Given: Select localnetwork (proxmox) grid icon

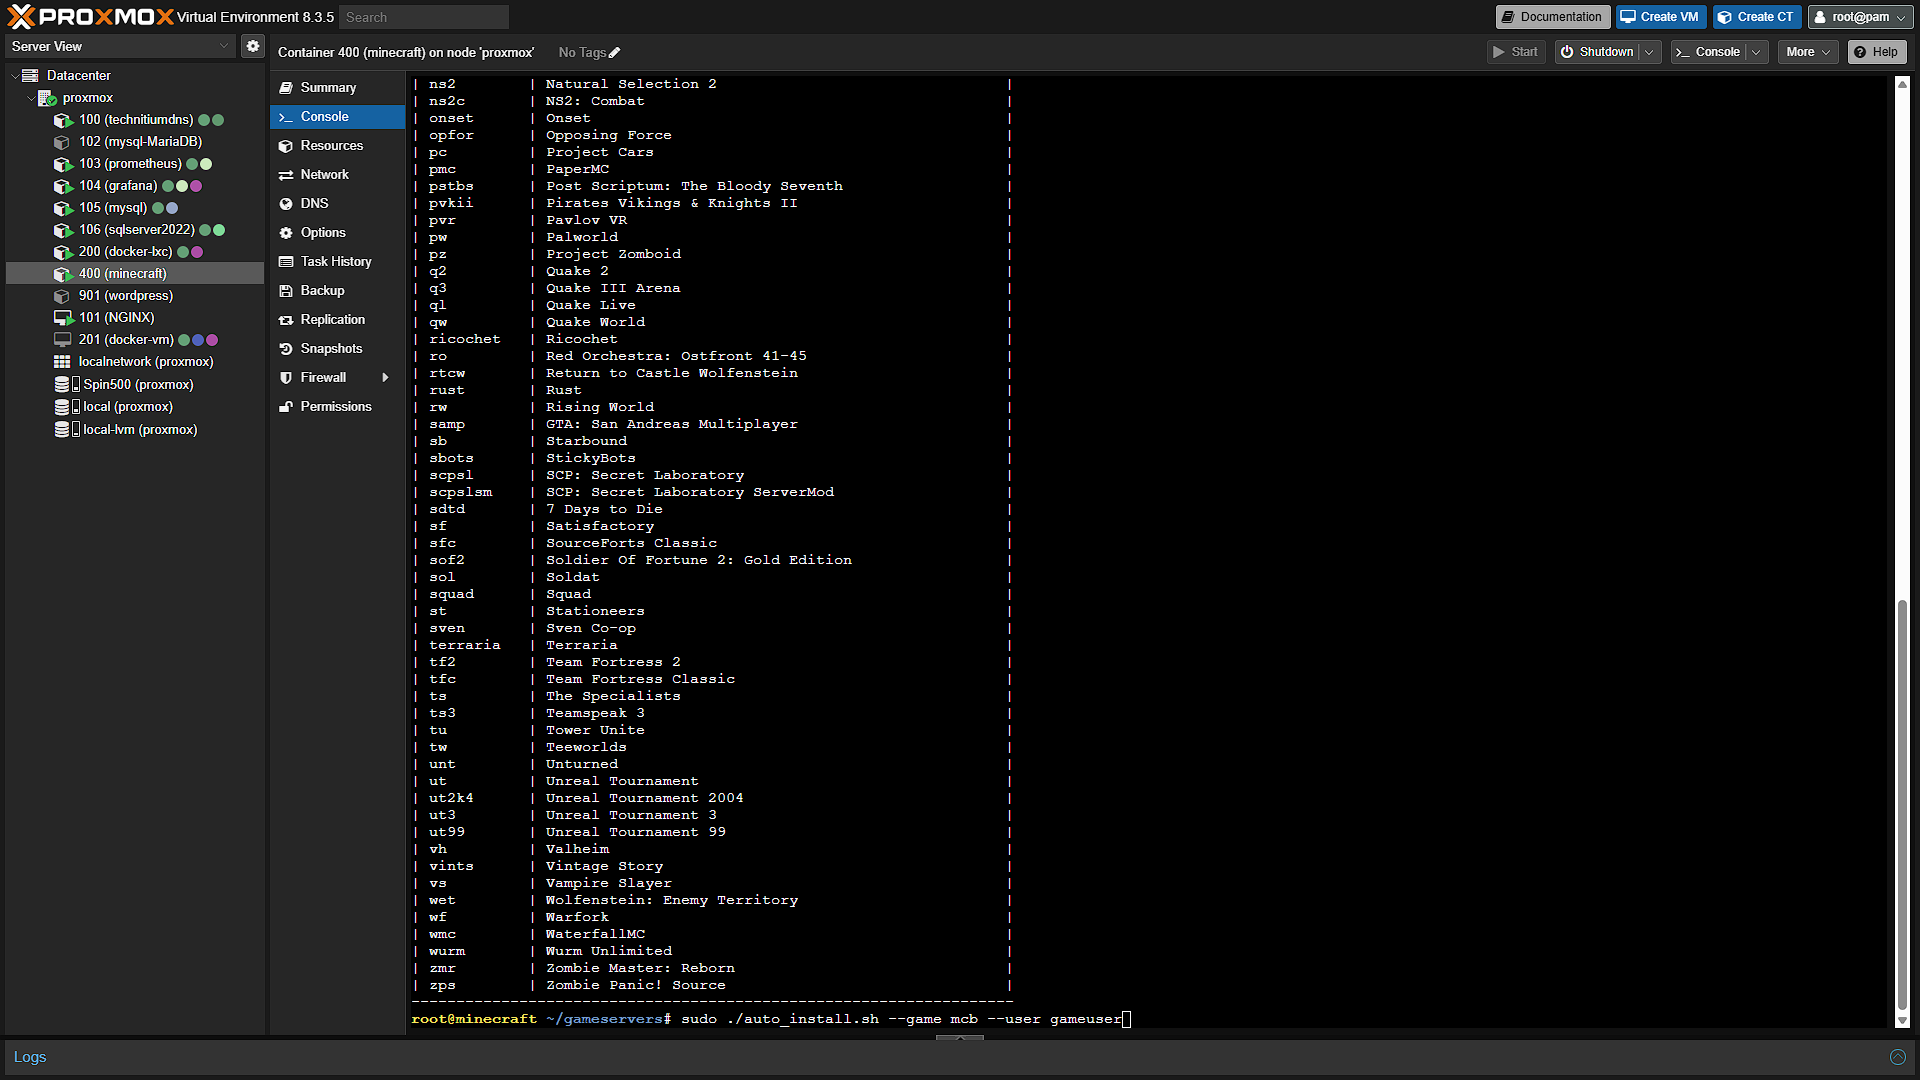Looking at the screenshot, I should tap(62, 362).
